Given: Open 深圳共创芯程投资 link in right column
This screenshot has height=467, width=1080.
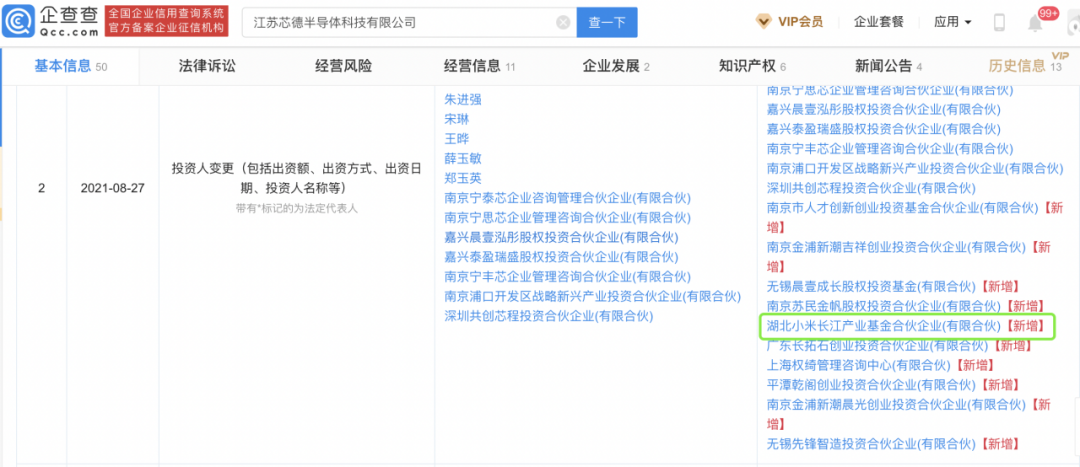Looking at the screenshot, I should pos(871,187).
